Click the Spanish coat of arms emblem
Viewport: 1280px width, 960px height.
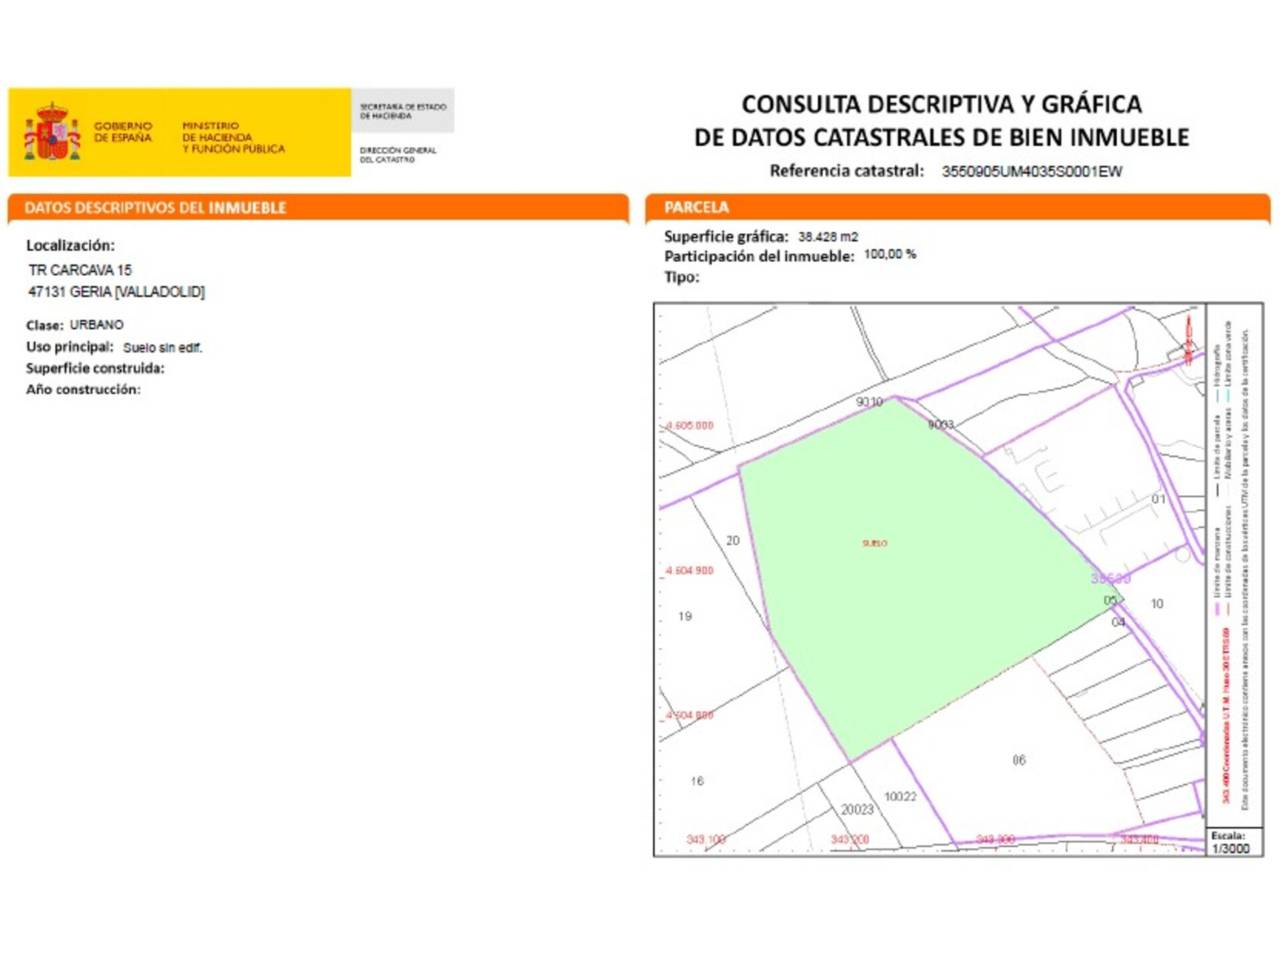52,132
